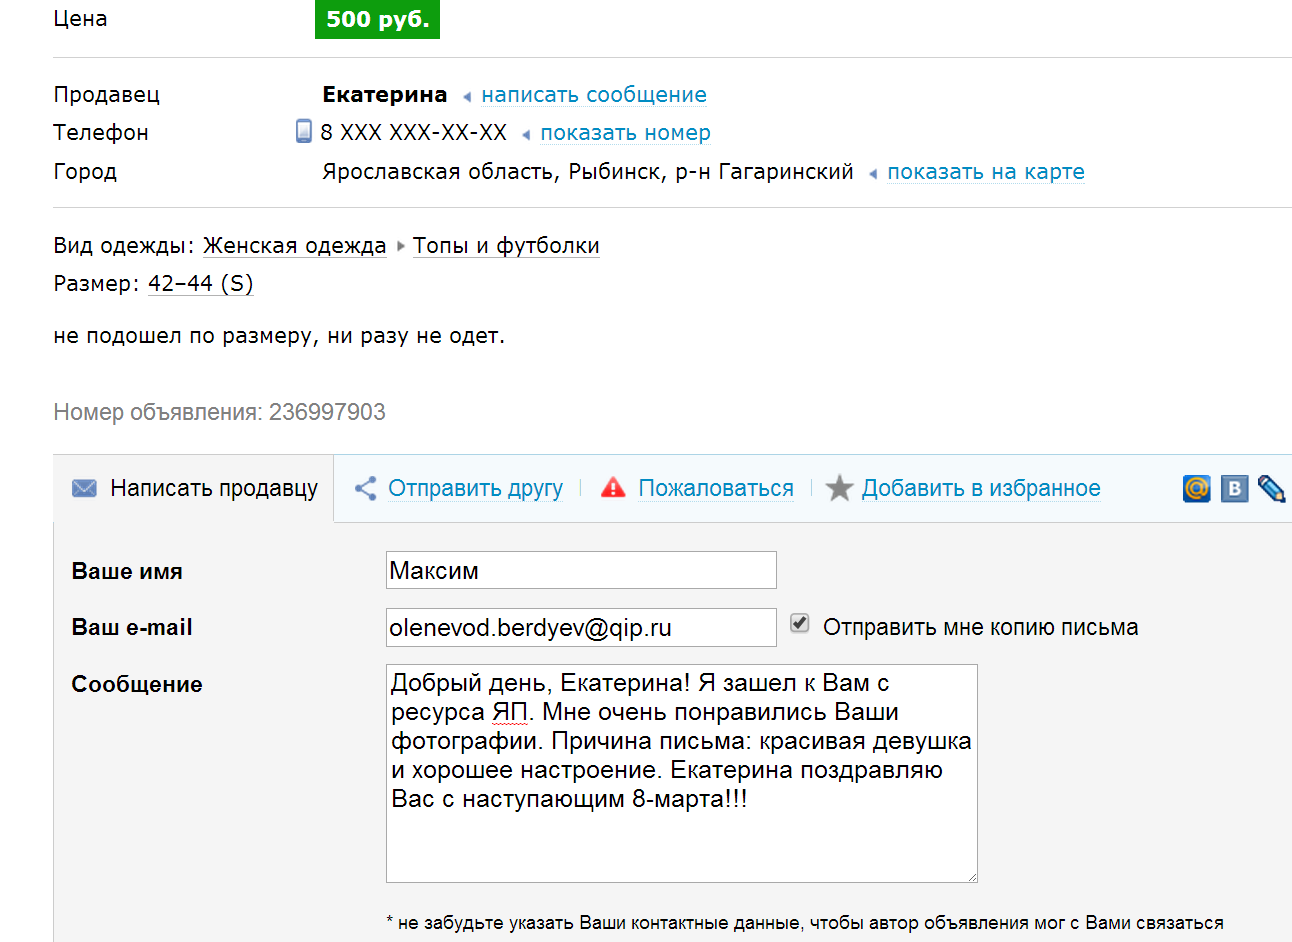Open the Отправить другу link
Viewport: 1292px width, 942px height.
475,488
